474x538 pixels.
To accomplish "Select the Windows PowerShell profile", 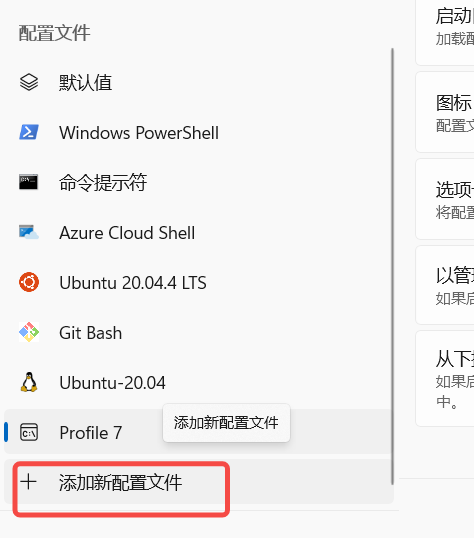I will pyautogui.click(x=198, y=132).
